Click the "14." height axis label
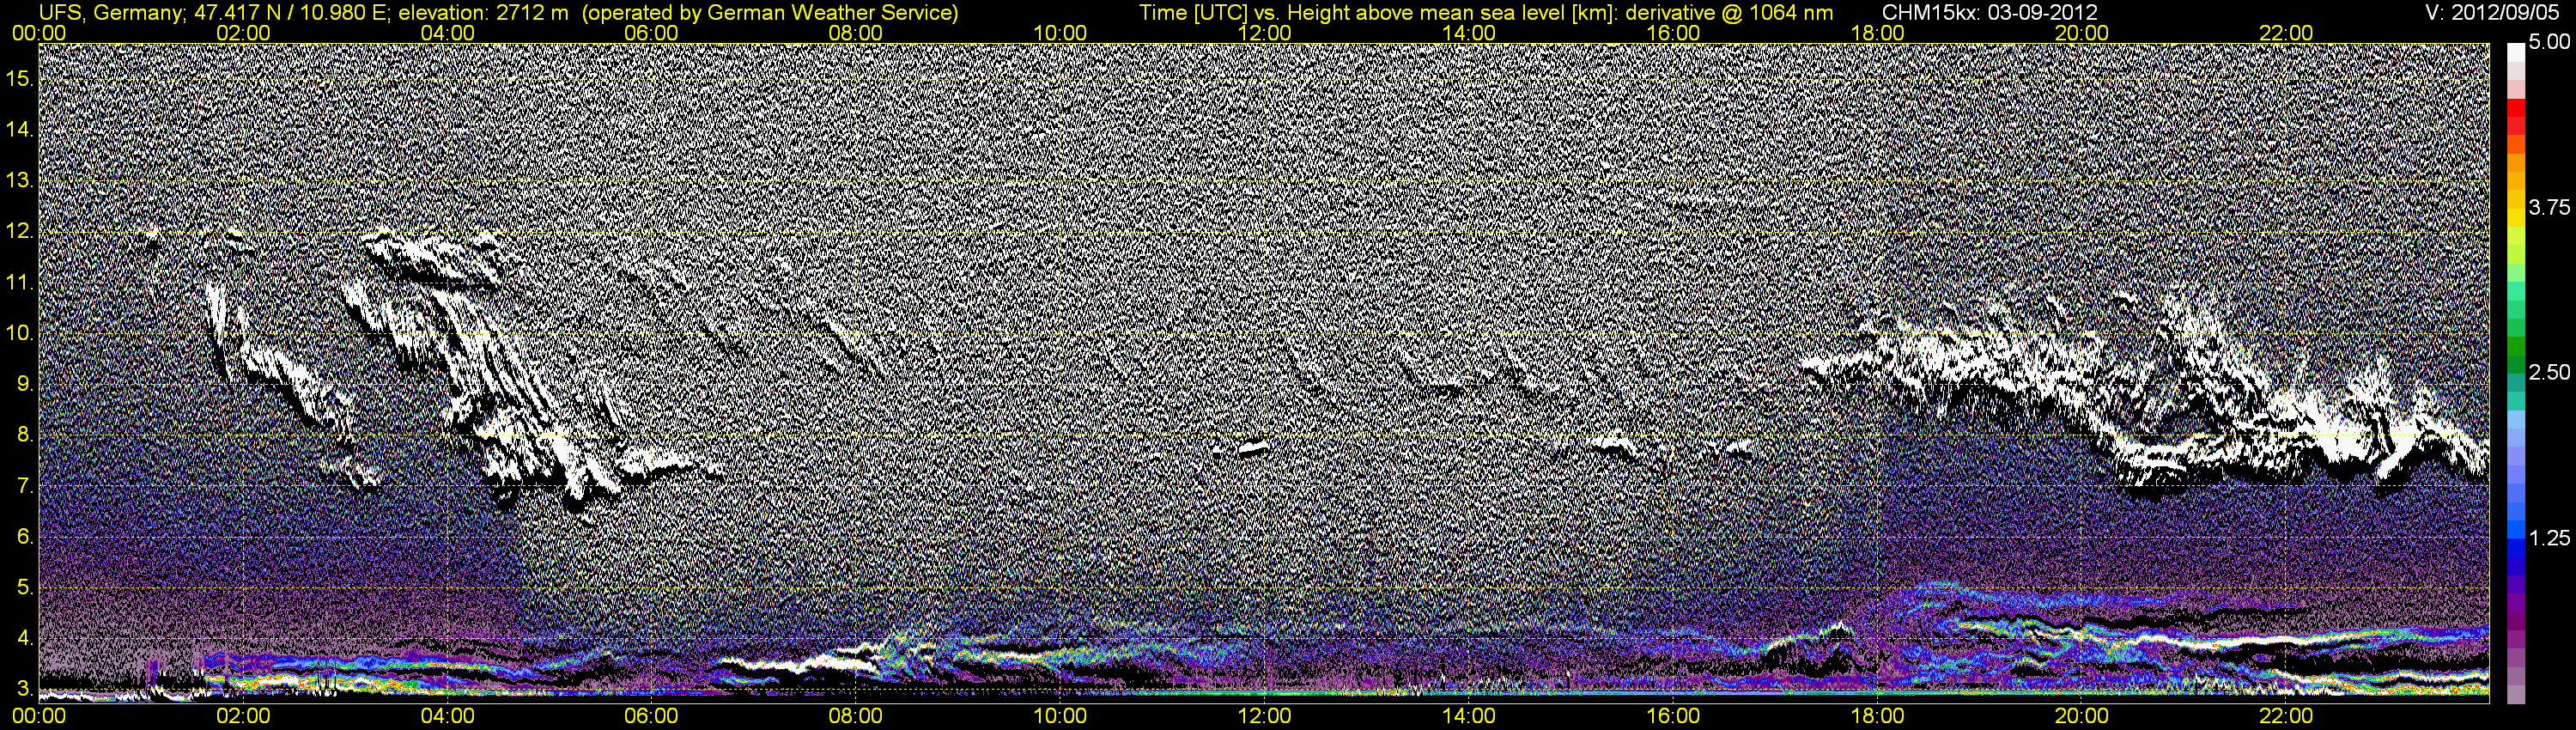The width and height of the screenshot is (2576, 730). pos(20,129)
